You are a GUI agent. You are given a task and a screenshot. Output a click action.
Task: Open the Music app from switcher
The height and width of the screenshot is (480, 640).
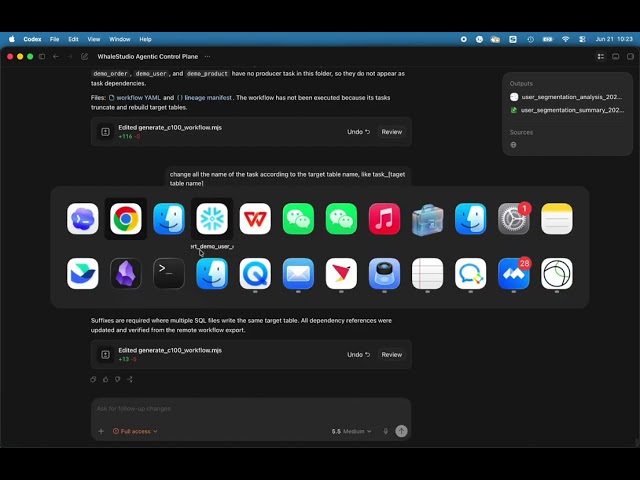(384, 219)
